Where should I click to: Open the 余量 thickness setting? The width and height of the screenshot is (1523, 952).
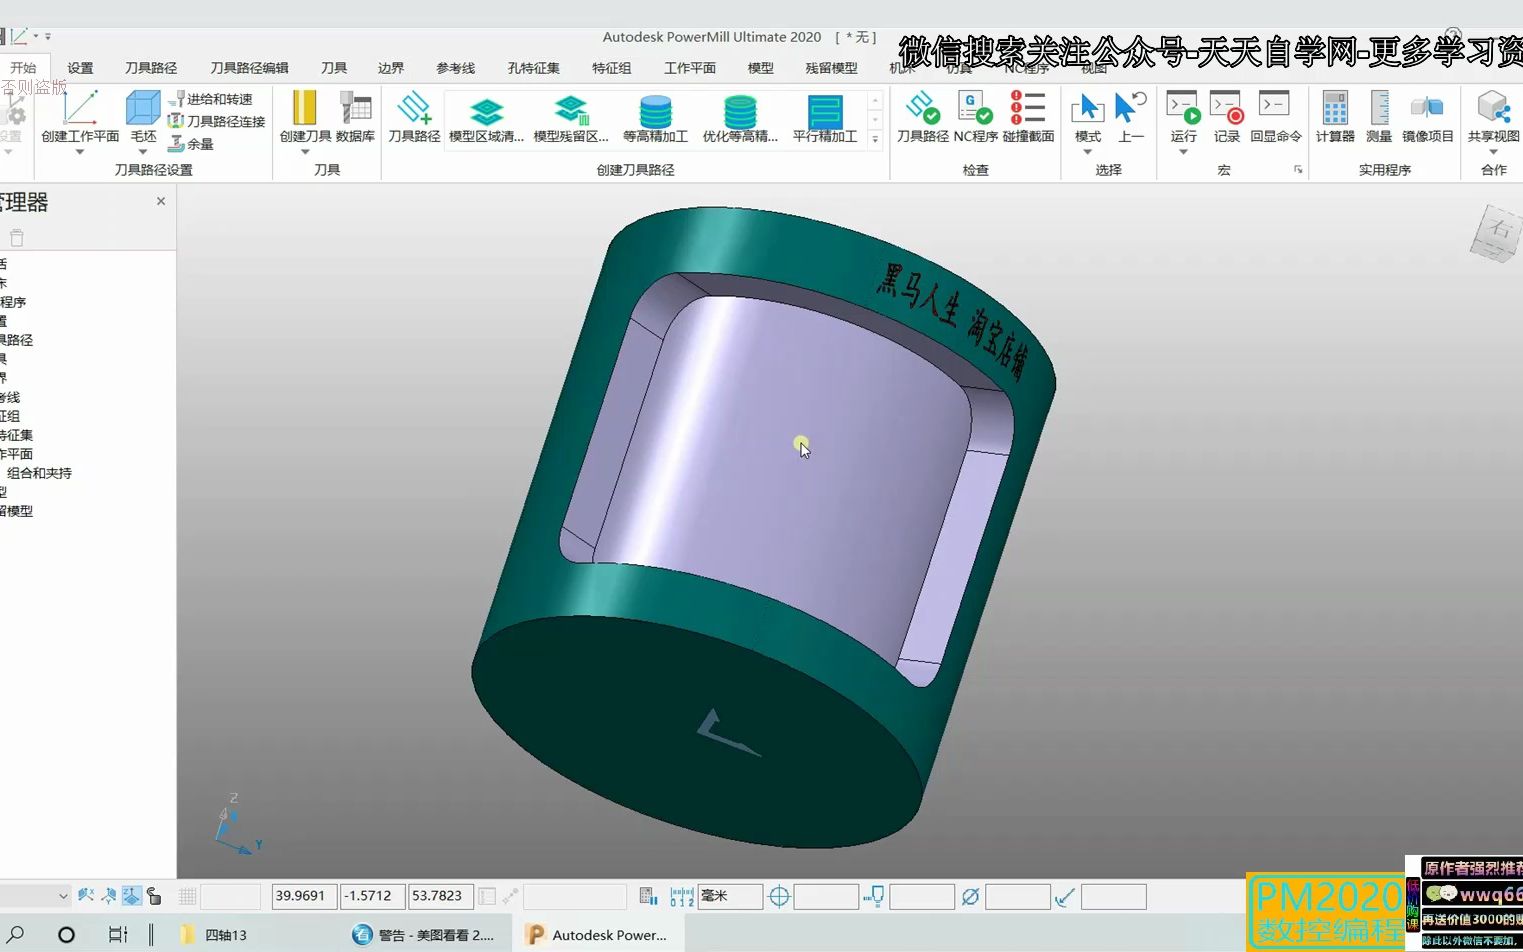191,144
